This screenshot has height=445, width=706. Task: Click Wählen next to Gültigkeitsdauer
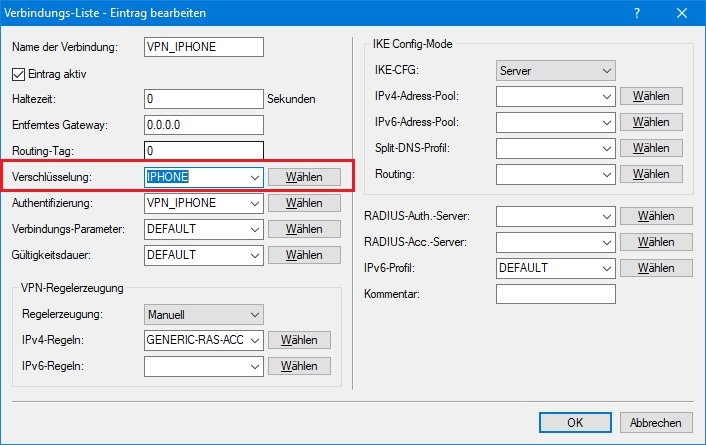(x=304, y=255)
